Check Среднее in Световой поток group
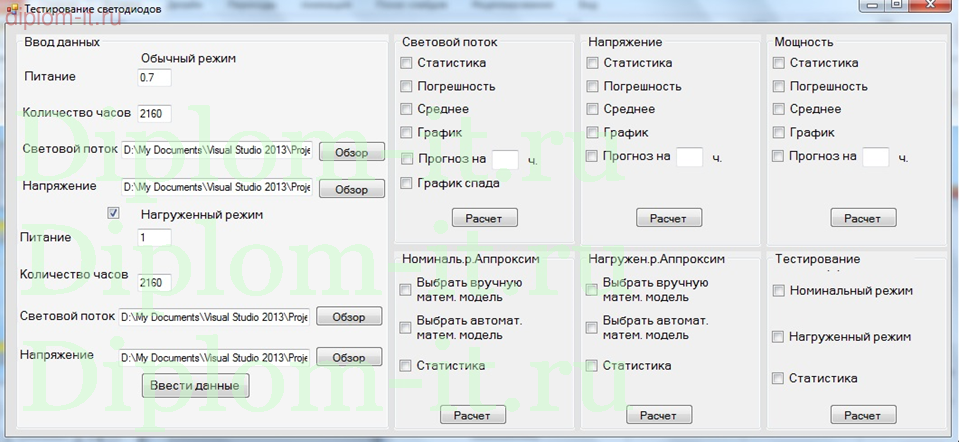This screenshot has width=959, height=442. coord(406,109)
